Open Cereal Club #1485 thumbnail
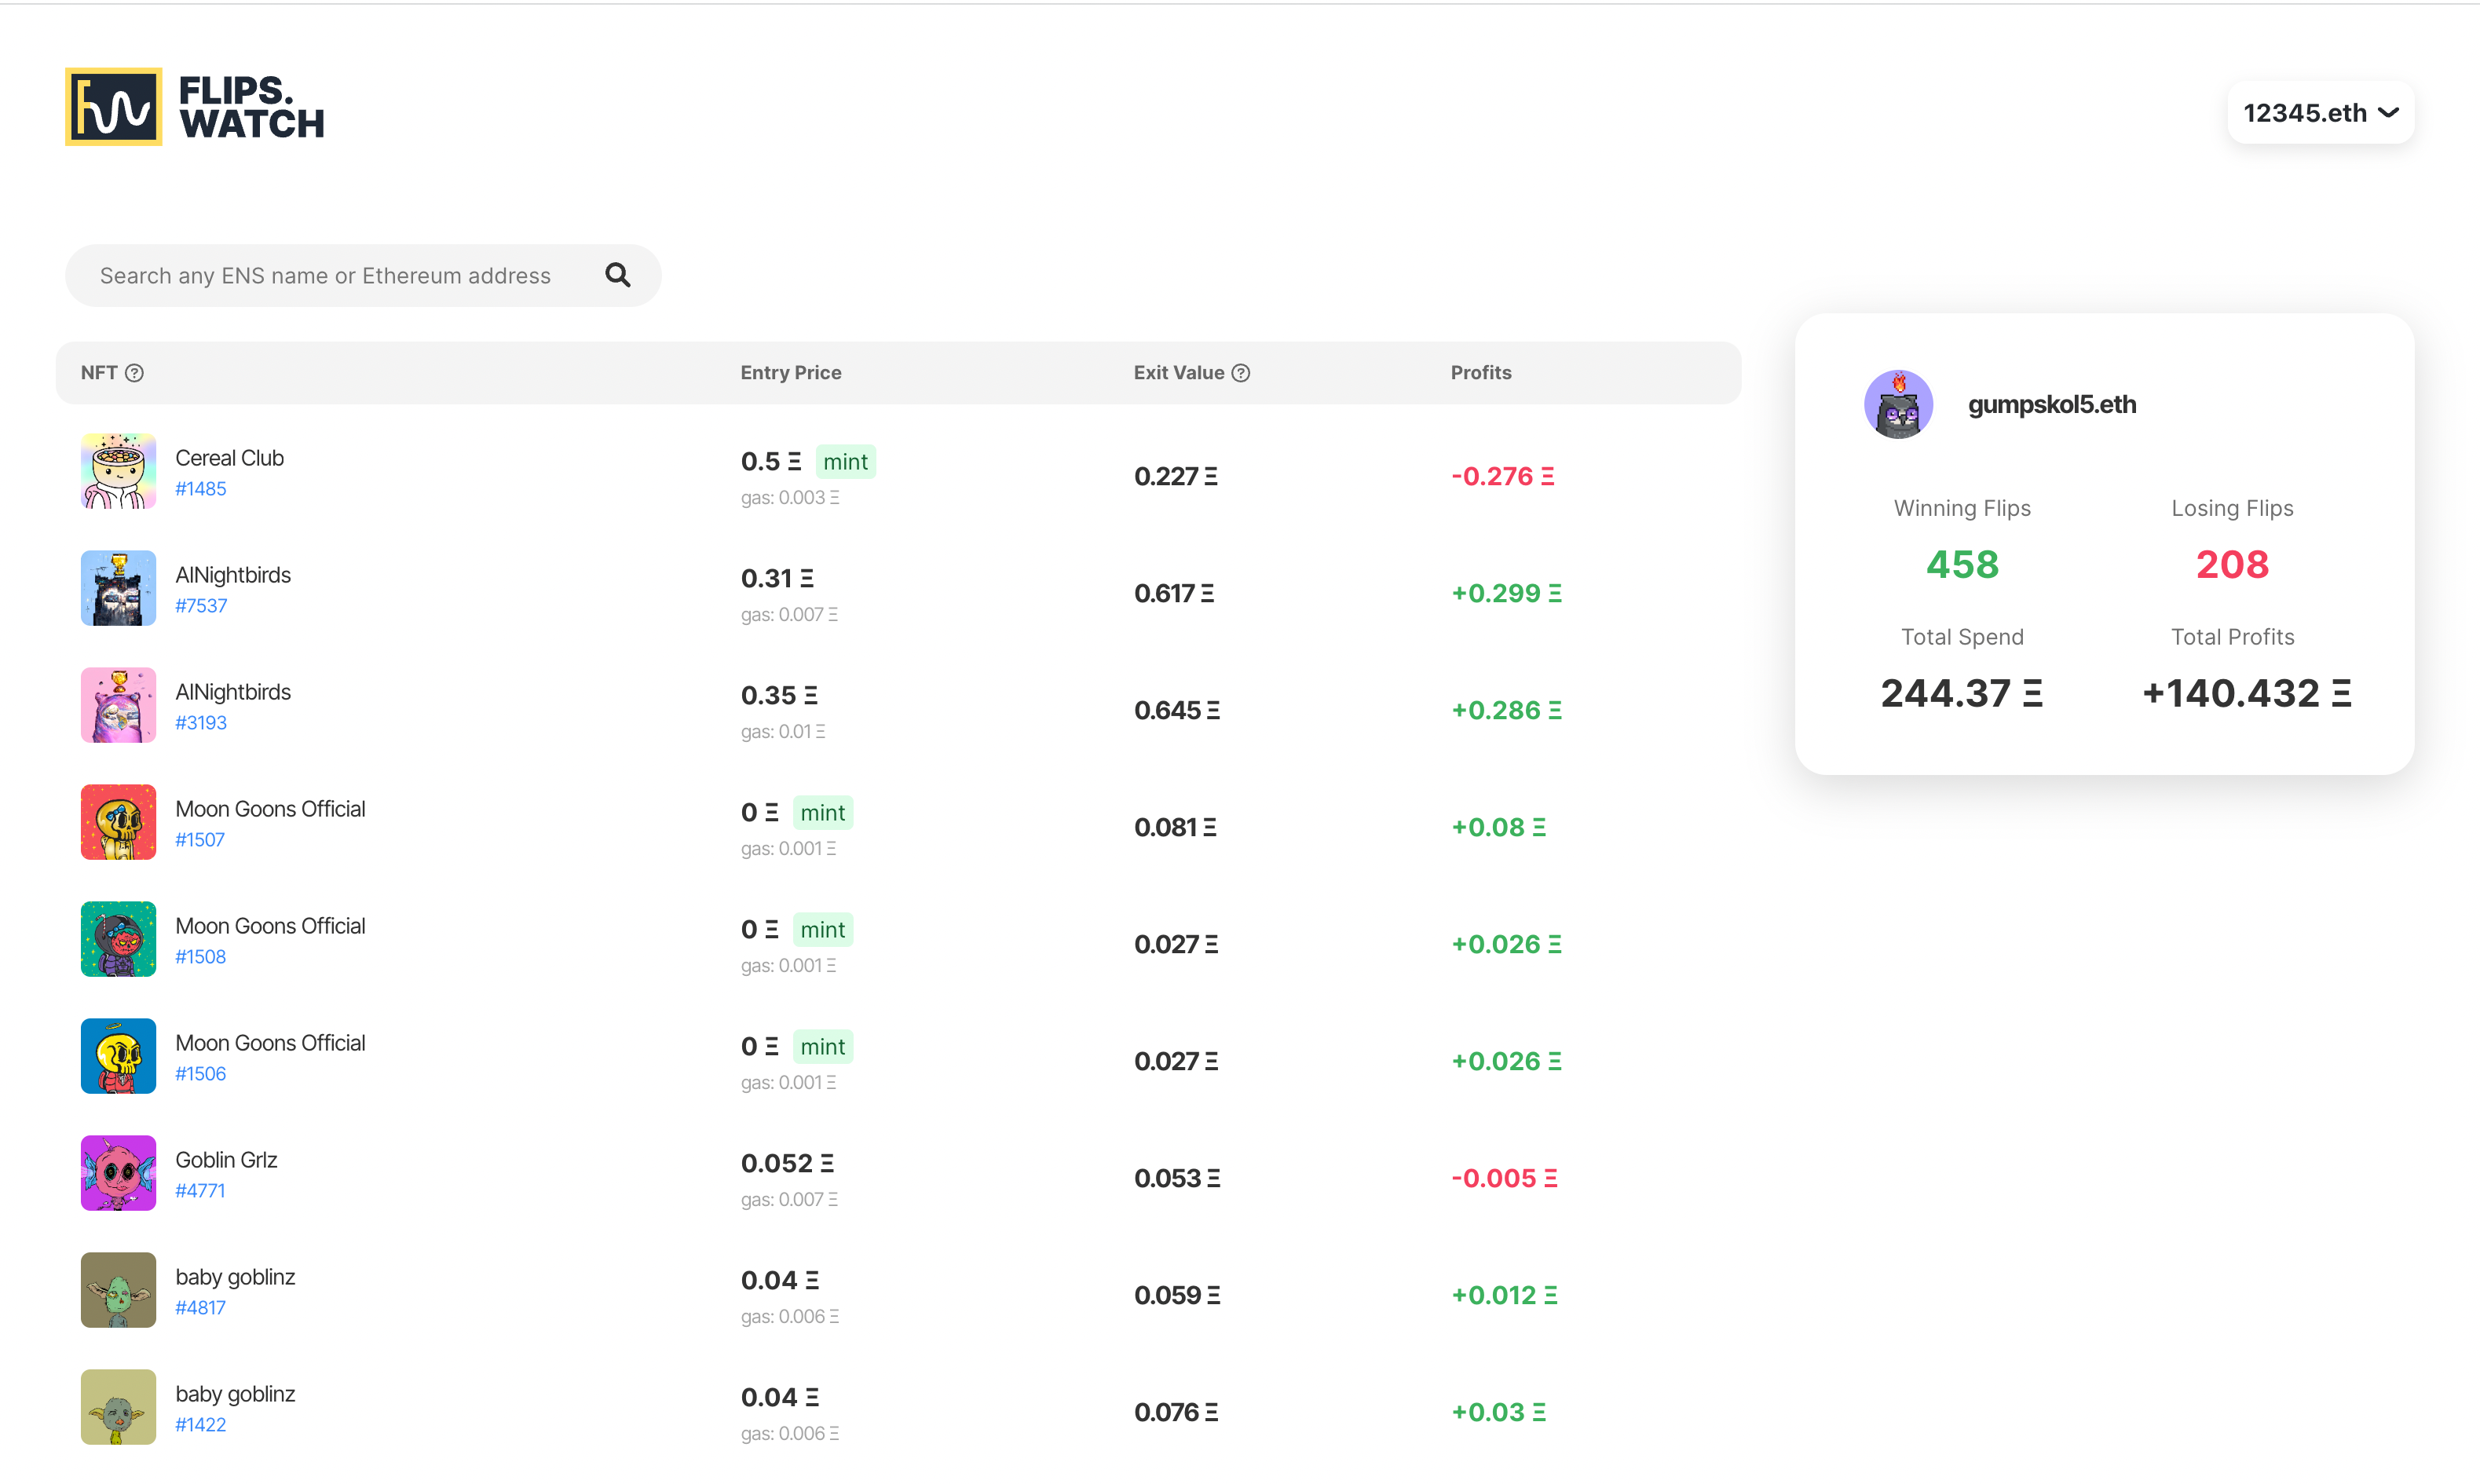This screenshot has height=1484, width=2480. pyautogui.click(x=118, y=471)
